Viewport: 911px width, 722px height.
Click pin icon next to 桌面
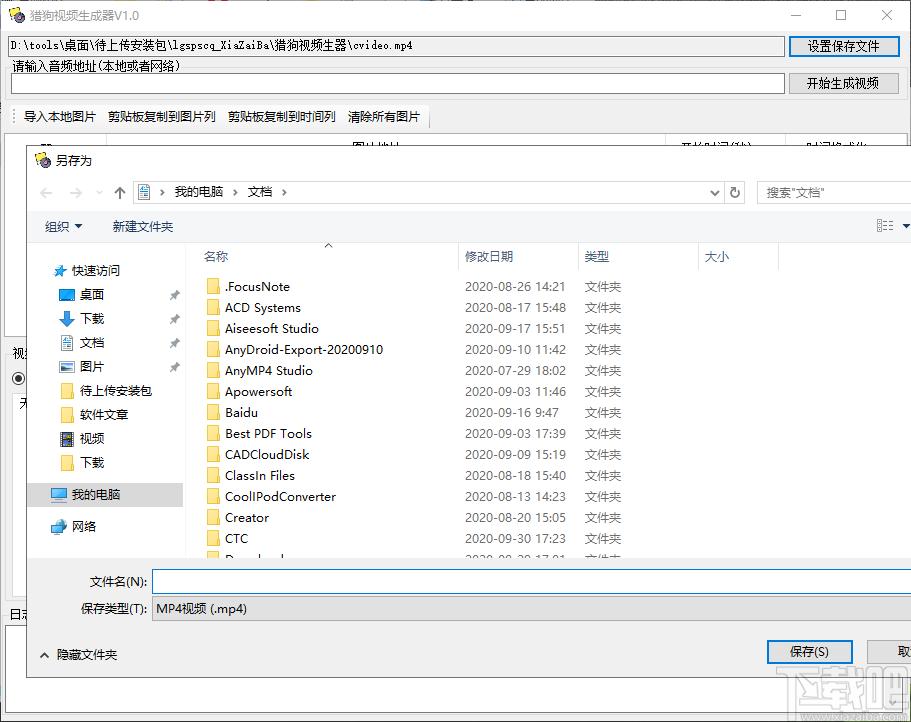coord(174,295)
